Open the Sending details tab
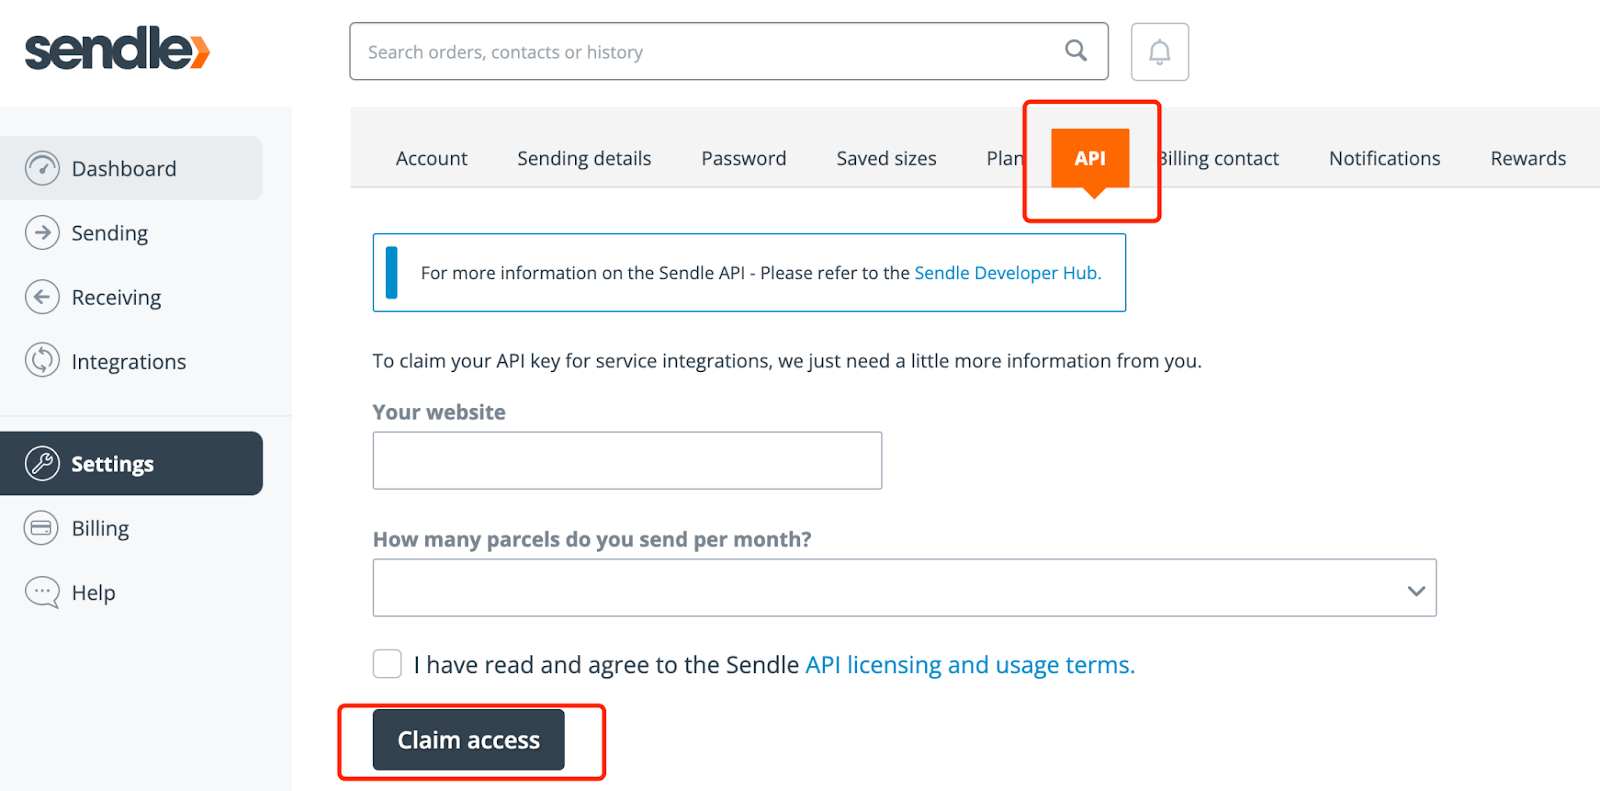Image resolution: width=1600 pixels, height=791 pixels. click(584, 158)
